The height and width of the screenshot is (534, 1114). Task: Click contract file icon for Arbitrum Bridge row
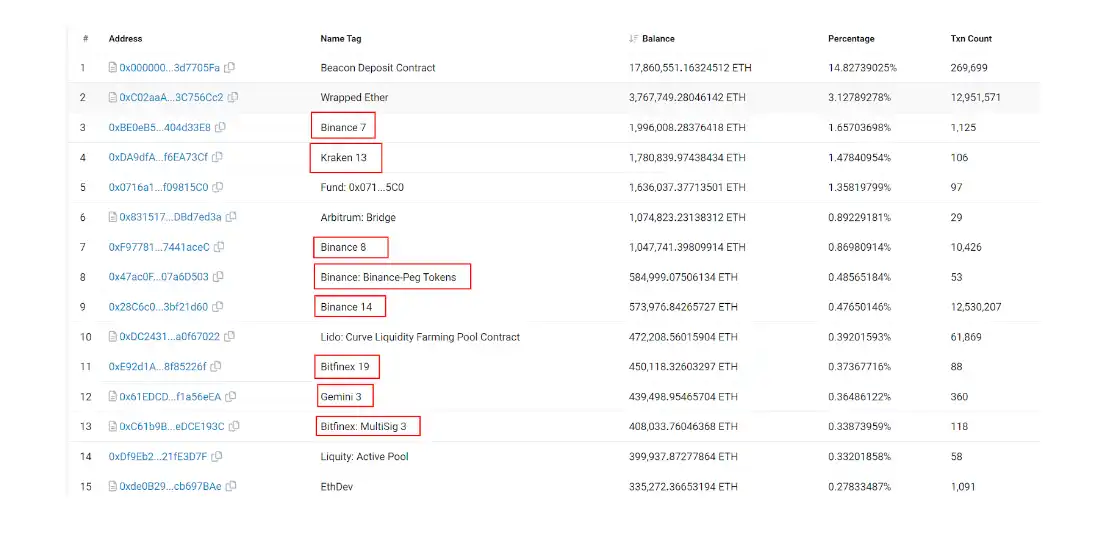(x=112, y=217)
